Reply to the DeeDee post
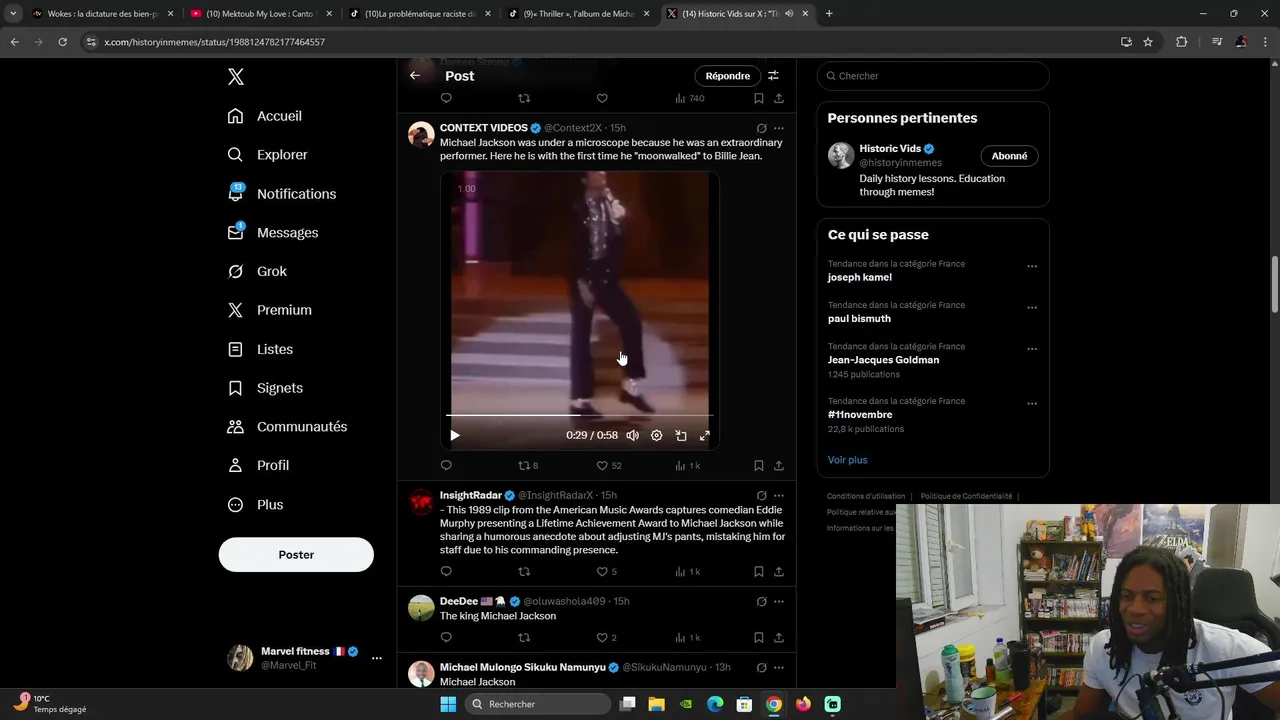 click(446, 638)
